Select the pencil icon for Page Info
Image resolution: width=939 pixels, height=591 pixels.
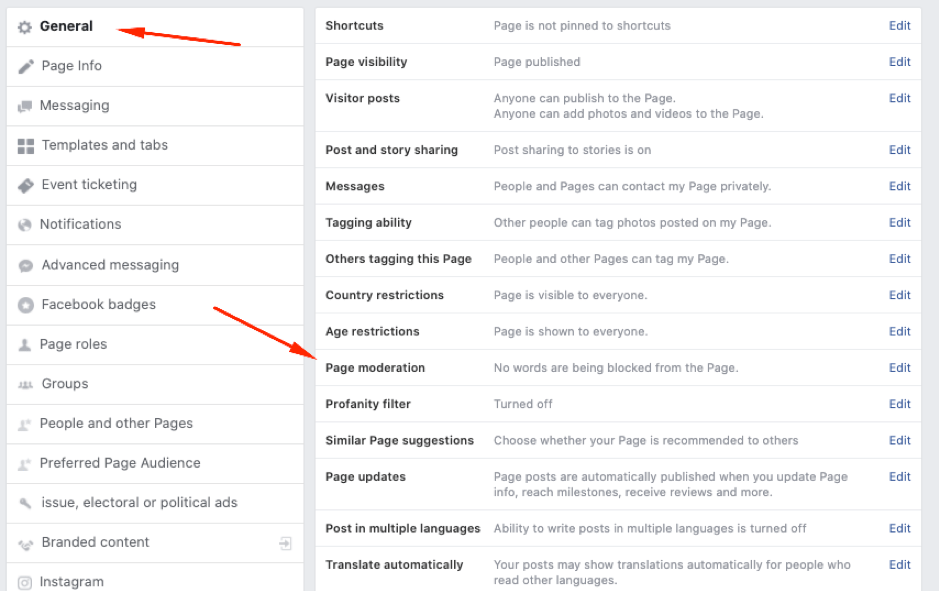[x=25, y=66]
